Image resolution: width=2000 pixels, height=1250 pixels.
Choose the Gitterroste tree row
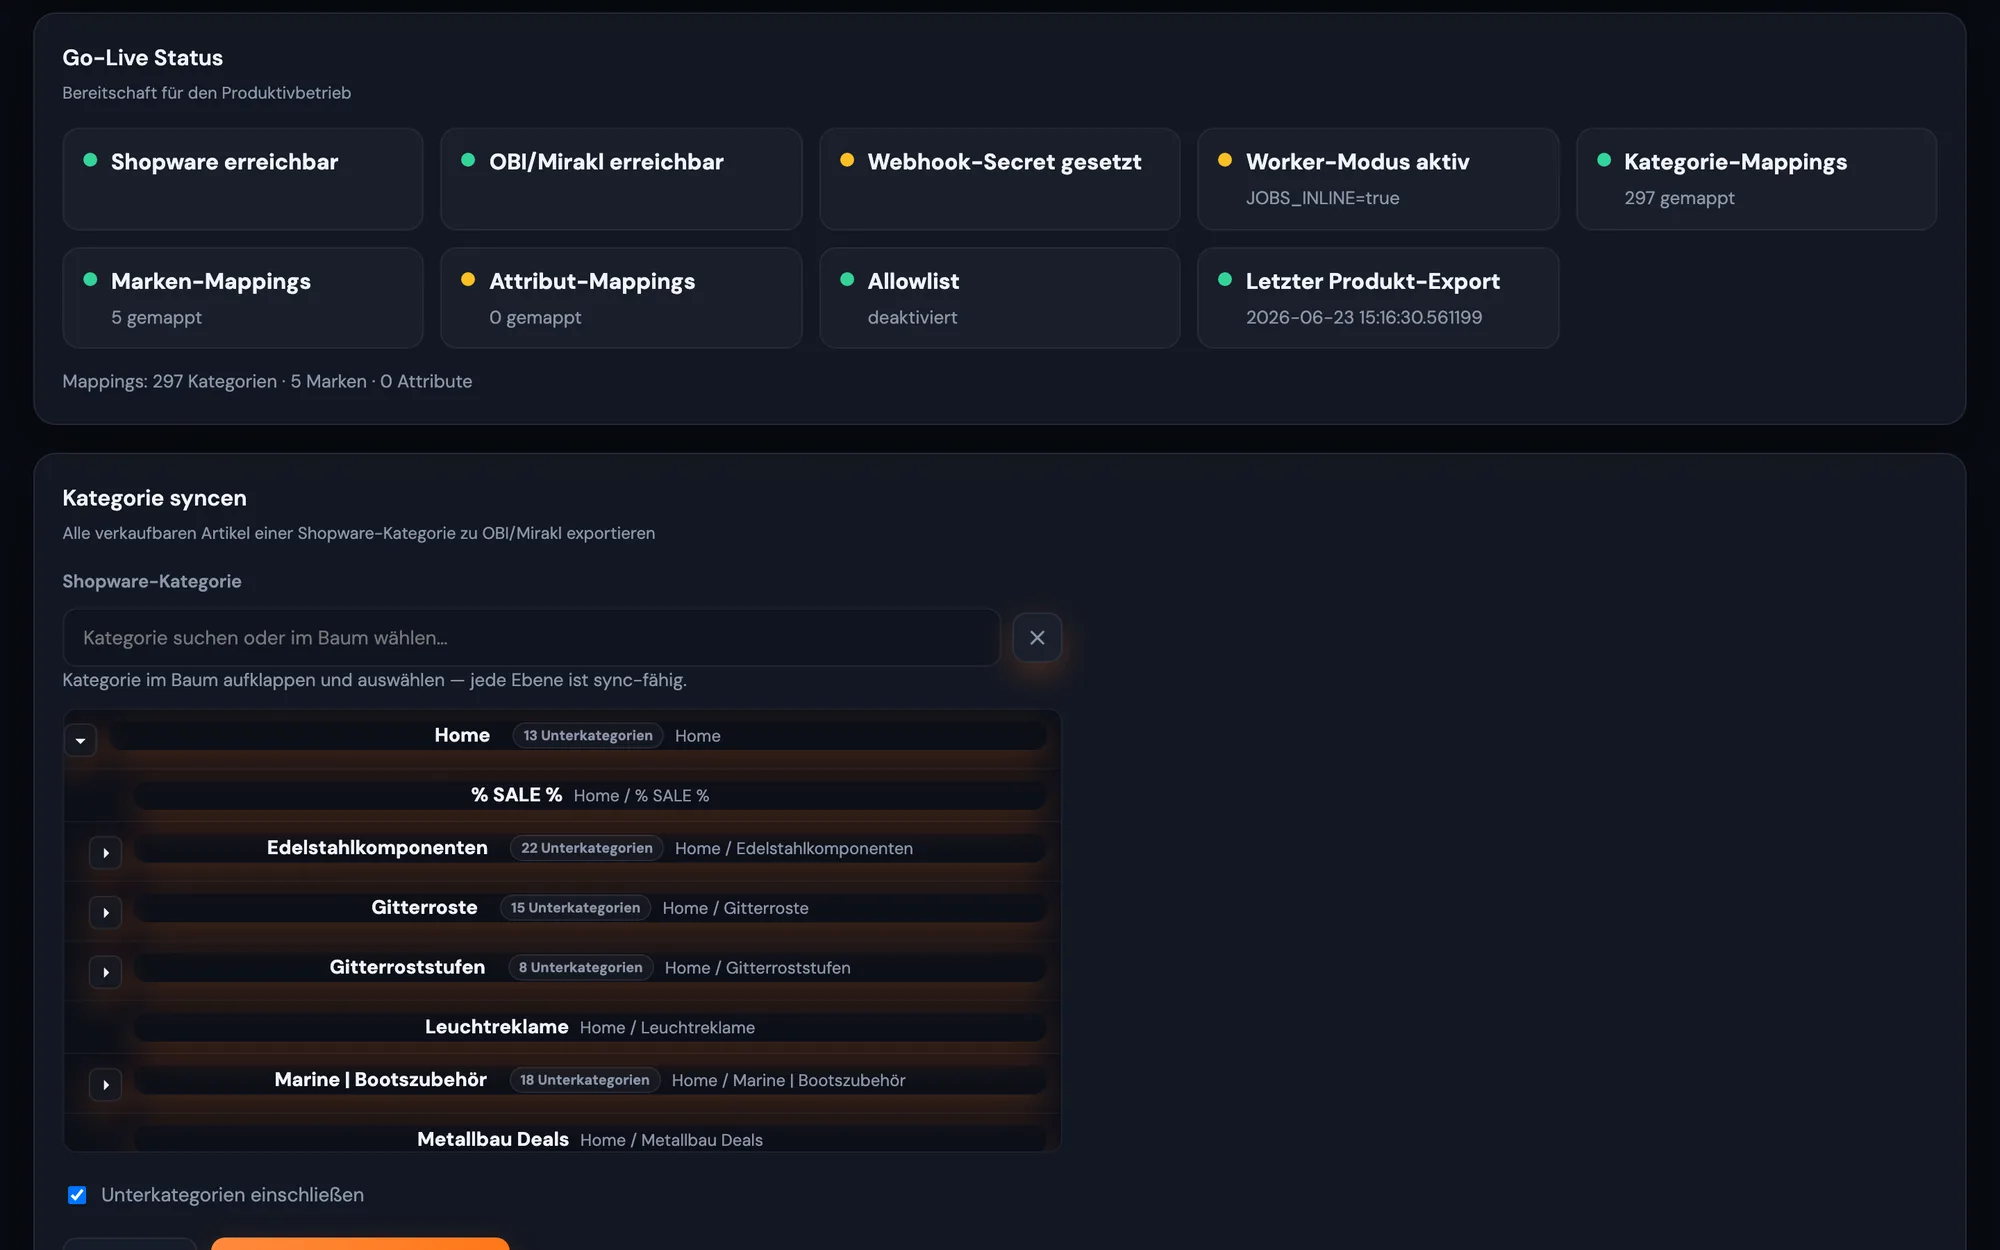click(590, 908)
